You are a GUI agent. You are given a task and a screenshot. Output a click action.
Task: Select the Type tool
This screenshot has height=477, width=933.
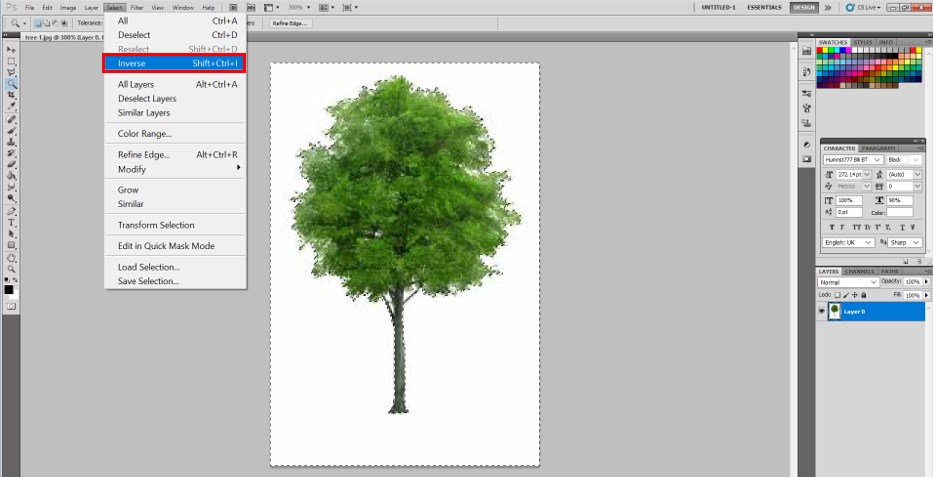pyautogui.click(x=11, y=222)
